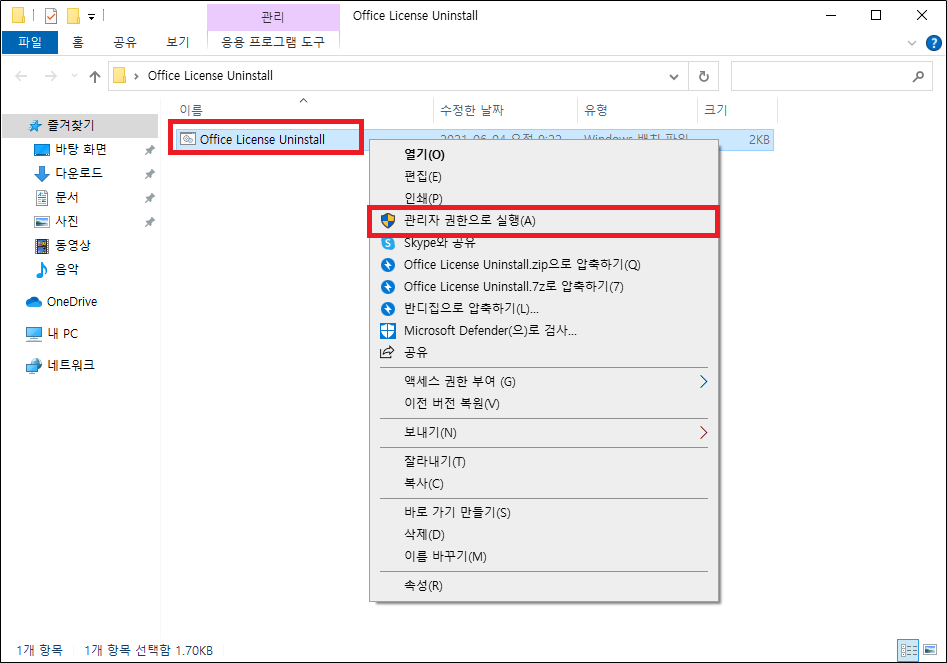Choose 편집(E) in context menu
Image resolution: width=947 pixels, height=663 pixels.
pyautogui.click(x=544, y=177)
